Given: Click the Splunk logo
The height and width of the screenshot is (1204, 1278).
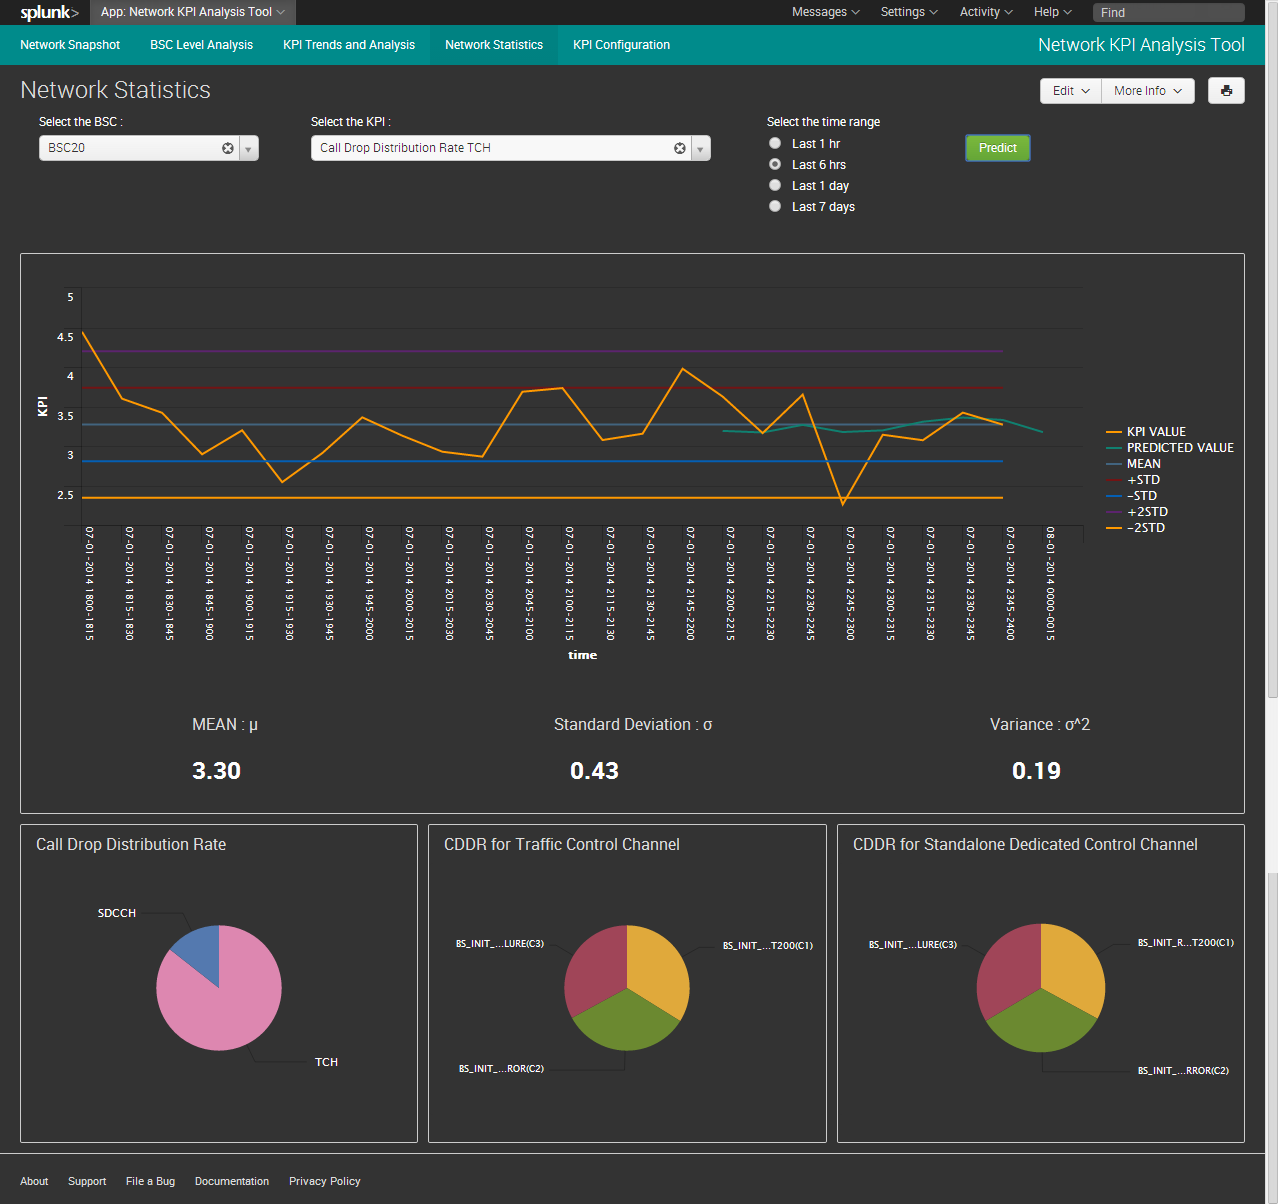Looking at the screenshot, I should (49, 12).
